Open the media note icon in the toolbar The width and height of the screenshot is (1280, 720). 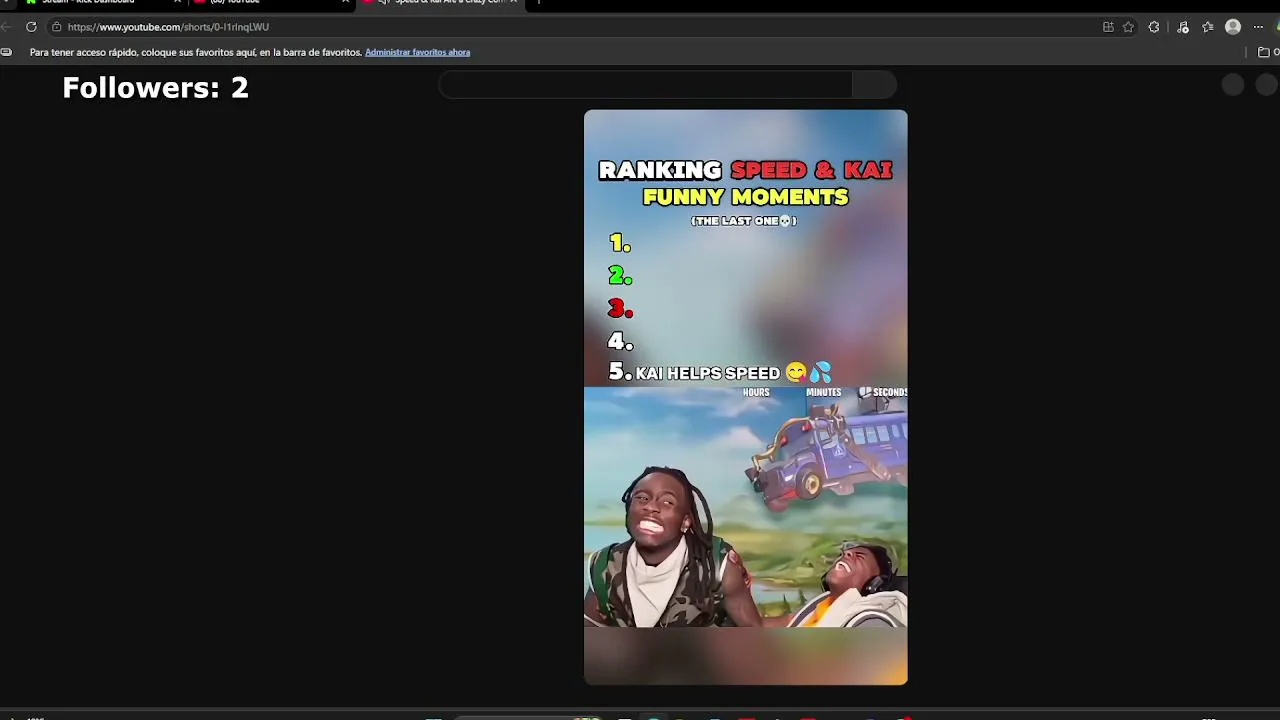tap(1183, 27)
